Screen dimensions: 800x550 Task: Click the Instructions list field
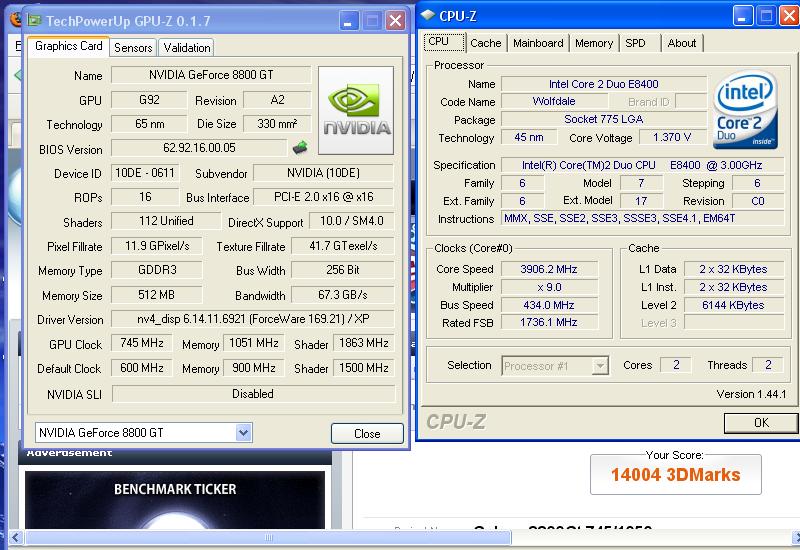(642, 218)
